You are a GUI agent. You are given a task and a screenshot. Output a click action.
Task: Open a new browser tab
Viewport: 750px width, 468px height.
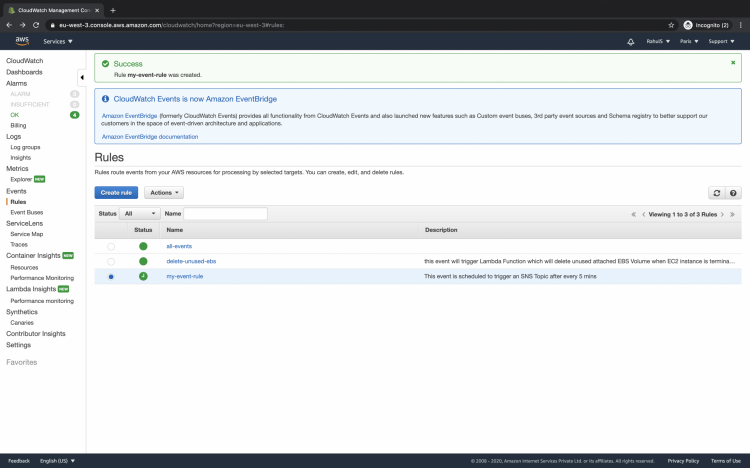pos(113,10)
